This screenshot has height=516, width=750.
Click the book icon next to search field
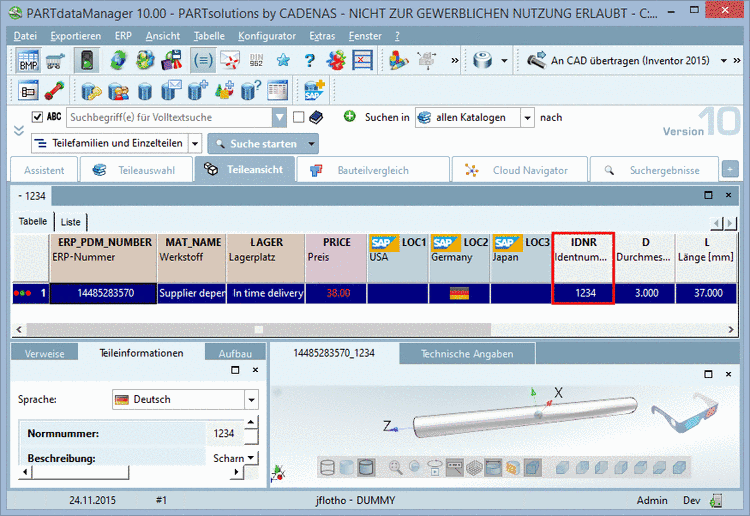[x=316, y=117]
